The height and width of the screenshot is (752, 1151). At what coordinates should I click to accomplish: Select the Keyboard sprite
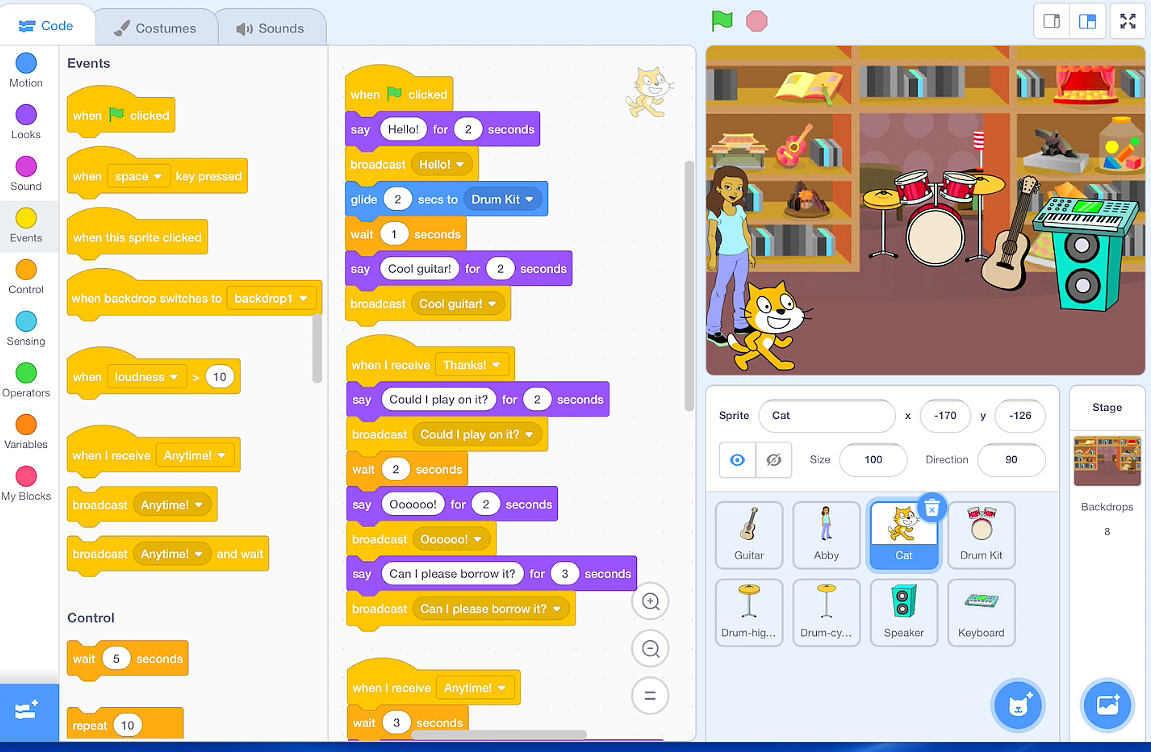pos(981,612)
